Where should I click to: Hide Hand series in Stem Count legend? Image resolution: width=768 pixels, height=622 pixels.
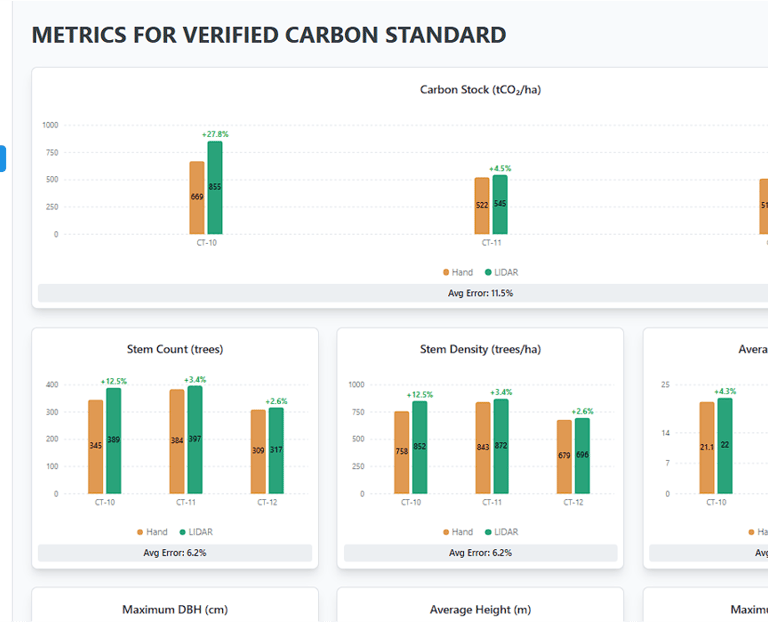(153, 532)
